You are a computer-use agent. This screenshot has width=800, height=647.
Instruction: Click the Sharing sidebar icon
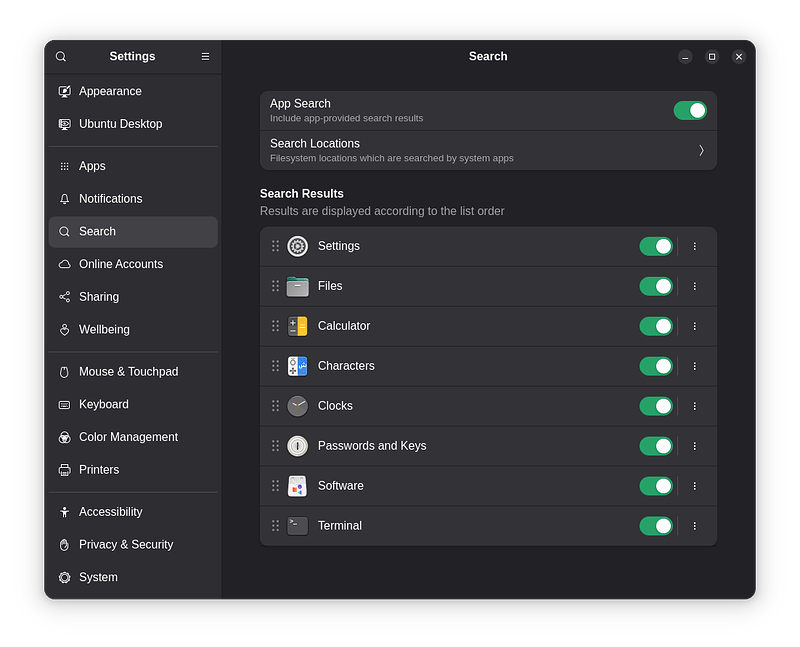[x=64, y=297]
